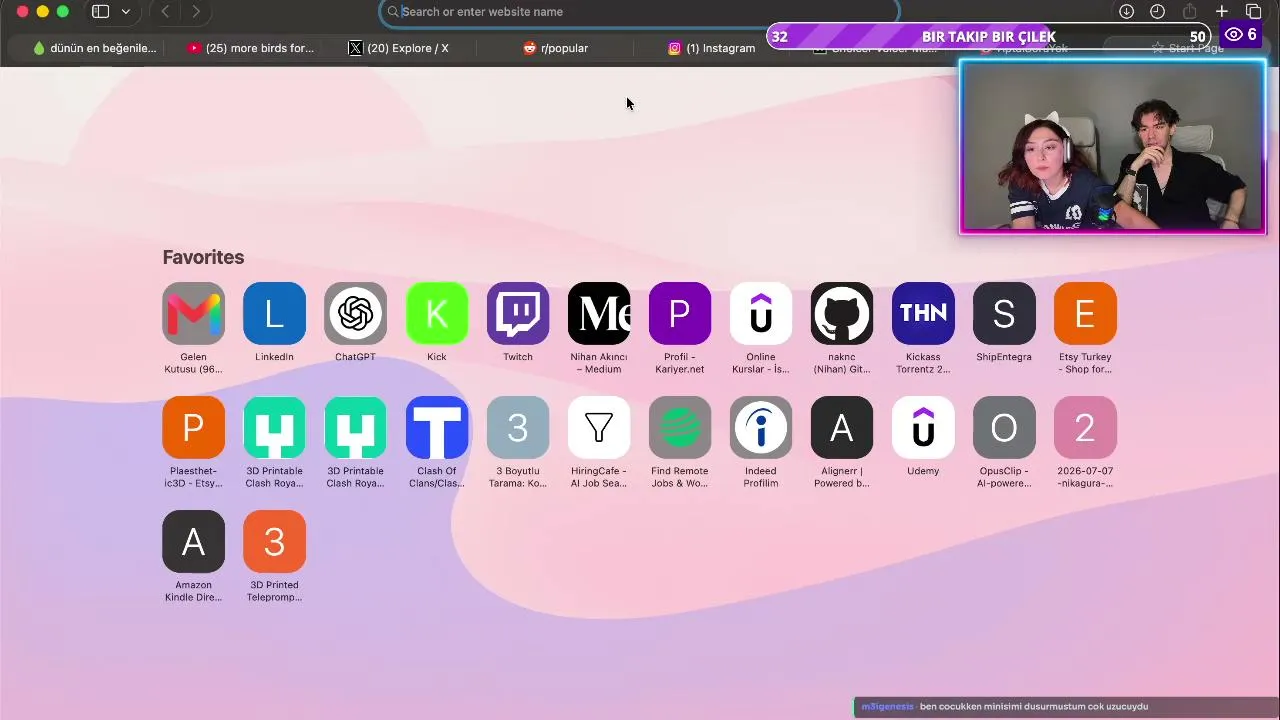This screenshot has height=720, width=1280.
Task: Switch to the more birds for... YouTube tab
Action: pyautogui.click(x=251, y=48)
